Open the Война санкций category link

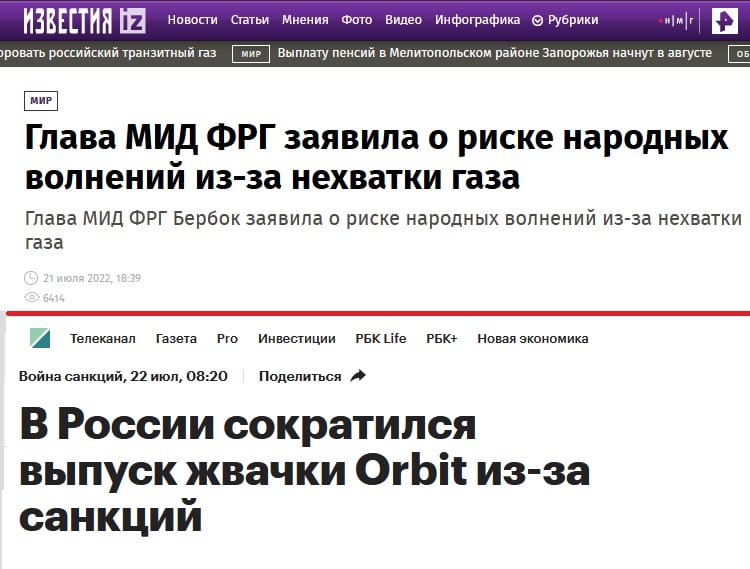pos(71,376)
